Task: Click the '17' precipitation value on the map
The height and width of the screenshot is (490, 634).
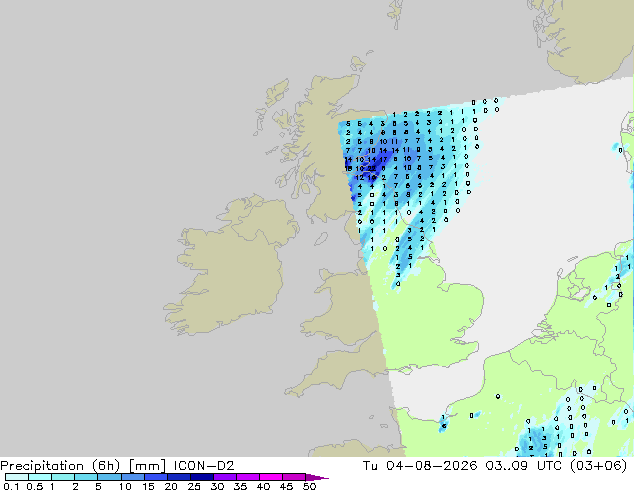Action: coord(383,159)
